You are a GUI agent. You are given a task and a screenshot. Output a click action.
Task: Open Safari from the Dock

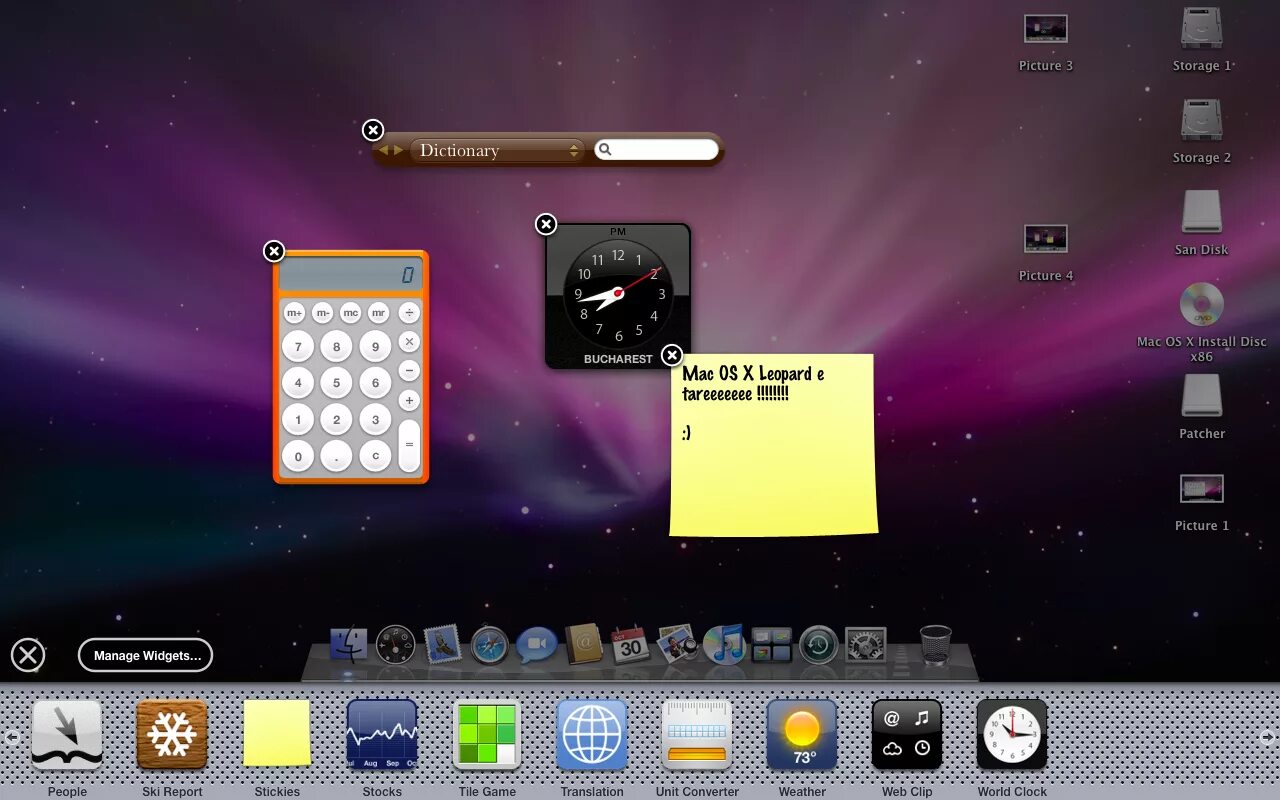(x=487, y=645)
